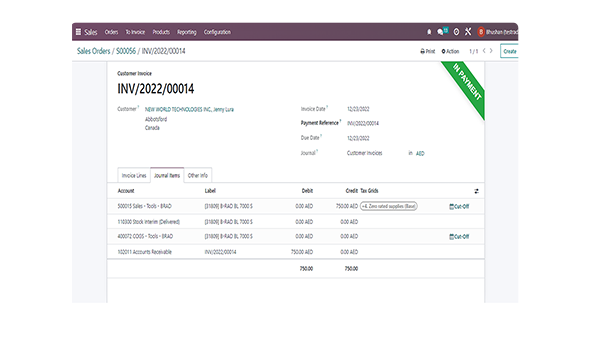Go to the next record arrow
Viewport: 590px width, 360px height.
pos(491,51)
